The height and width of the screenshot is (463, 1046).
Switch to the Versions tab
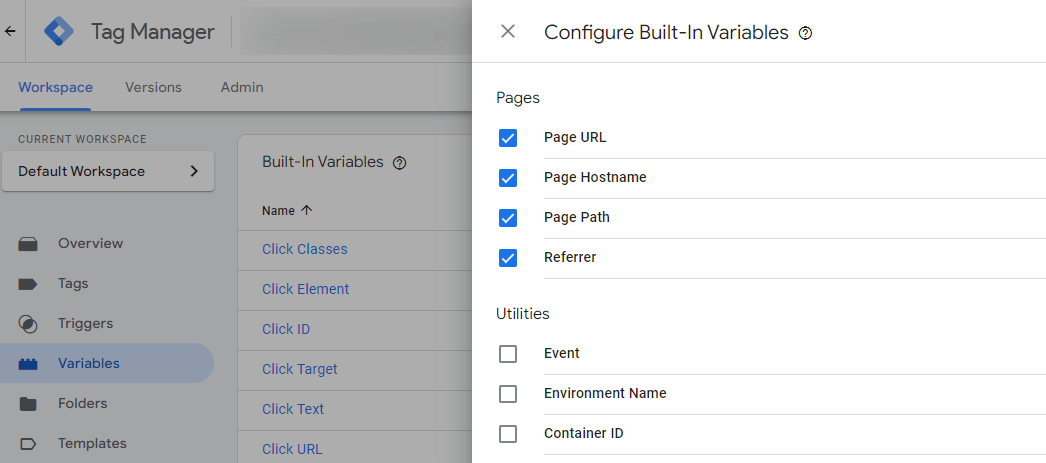(153, 87)
